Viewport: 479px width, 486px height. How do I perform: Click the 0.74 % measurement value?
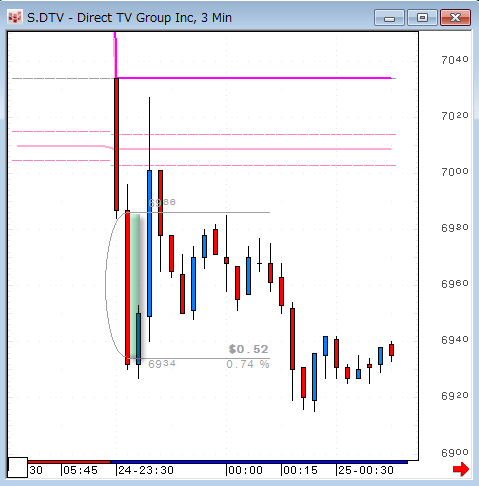(248, 364)
